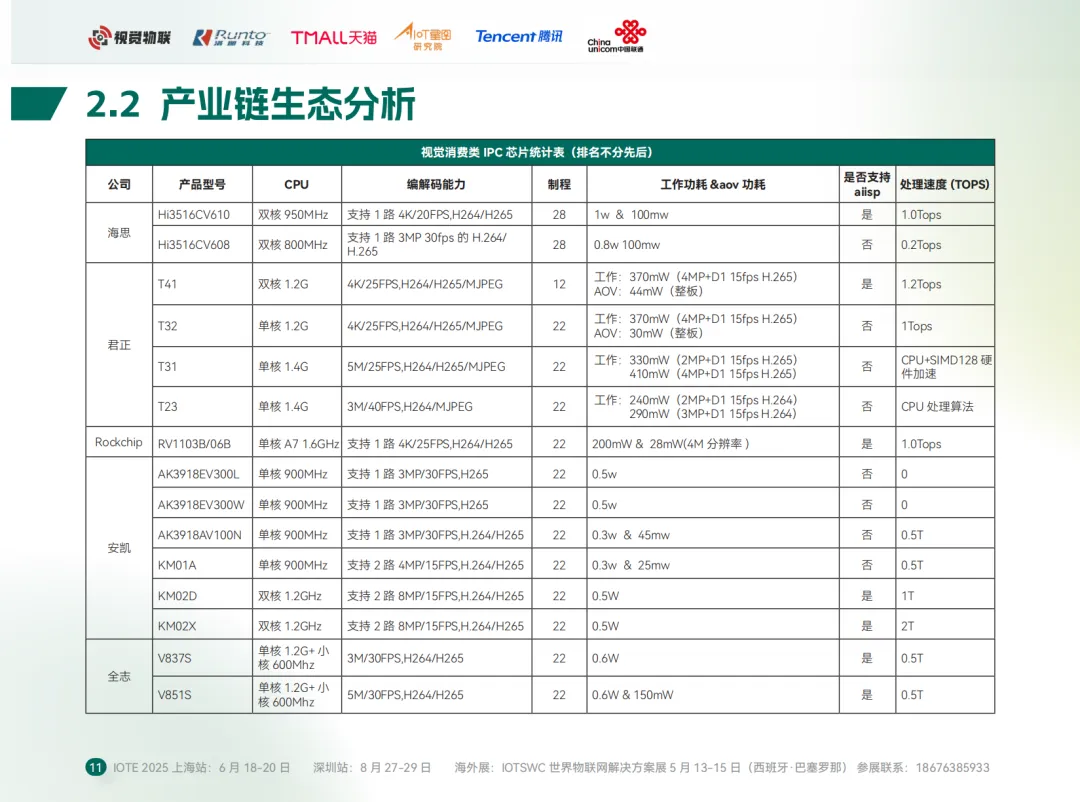Viewport: 1080px width, 802px height.
Task: Click the Runto logo
Action: (x=231, y=37)
